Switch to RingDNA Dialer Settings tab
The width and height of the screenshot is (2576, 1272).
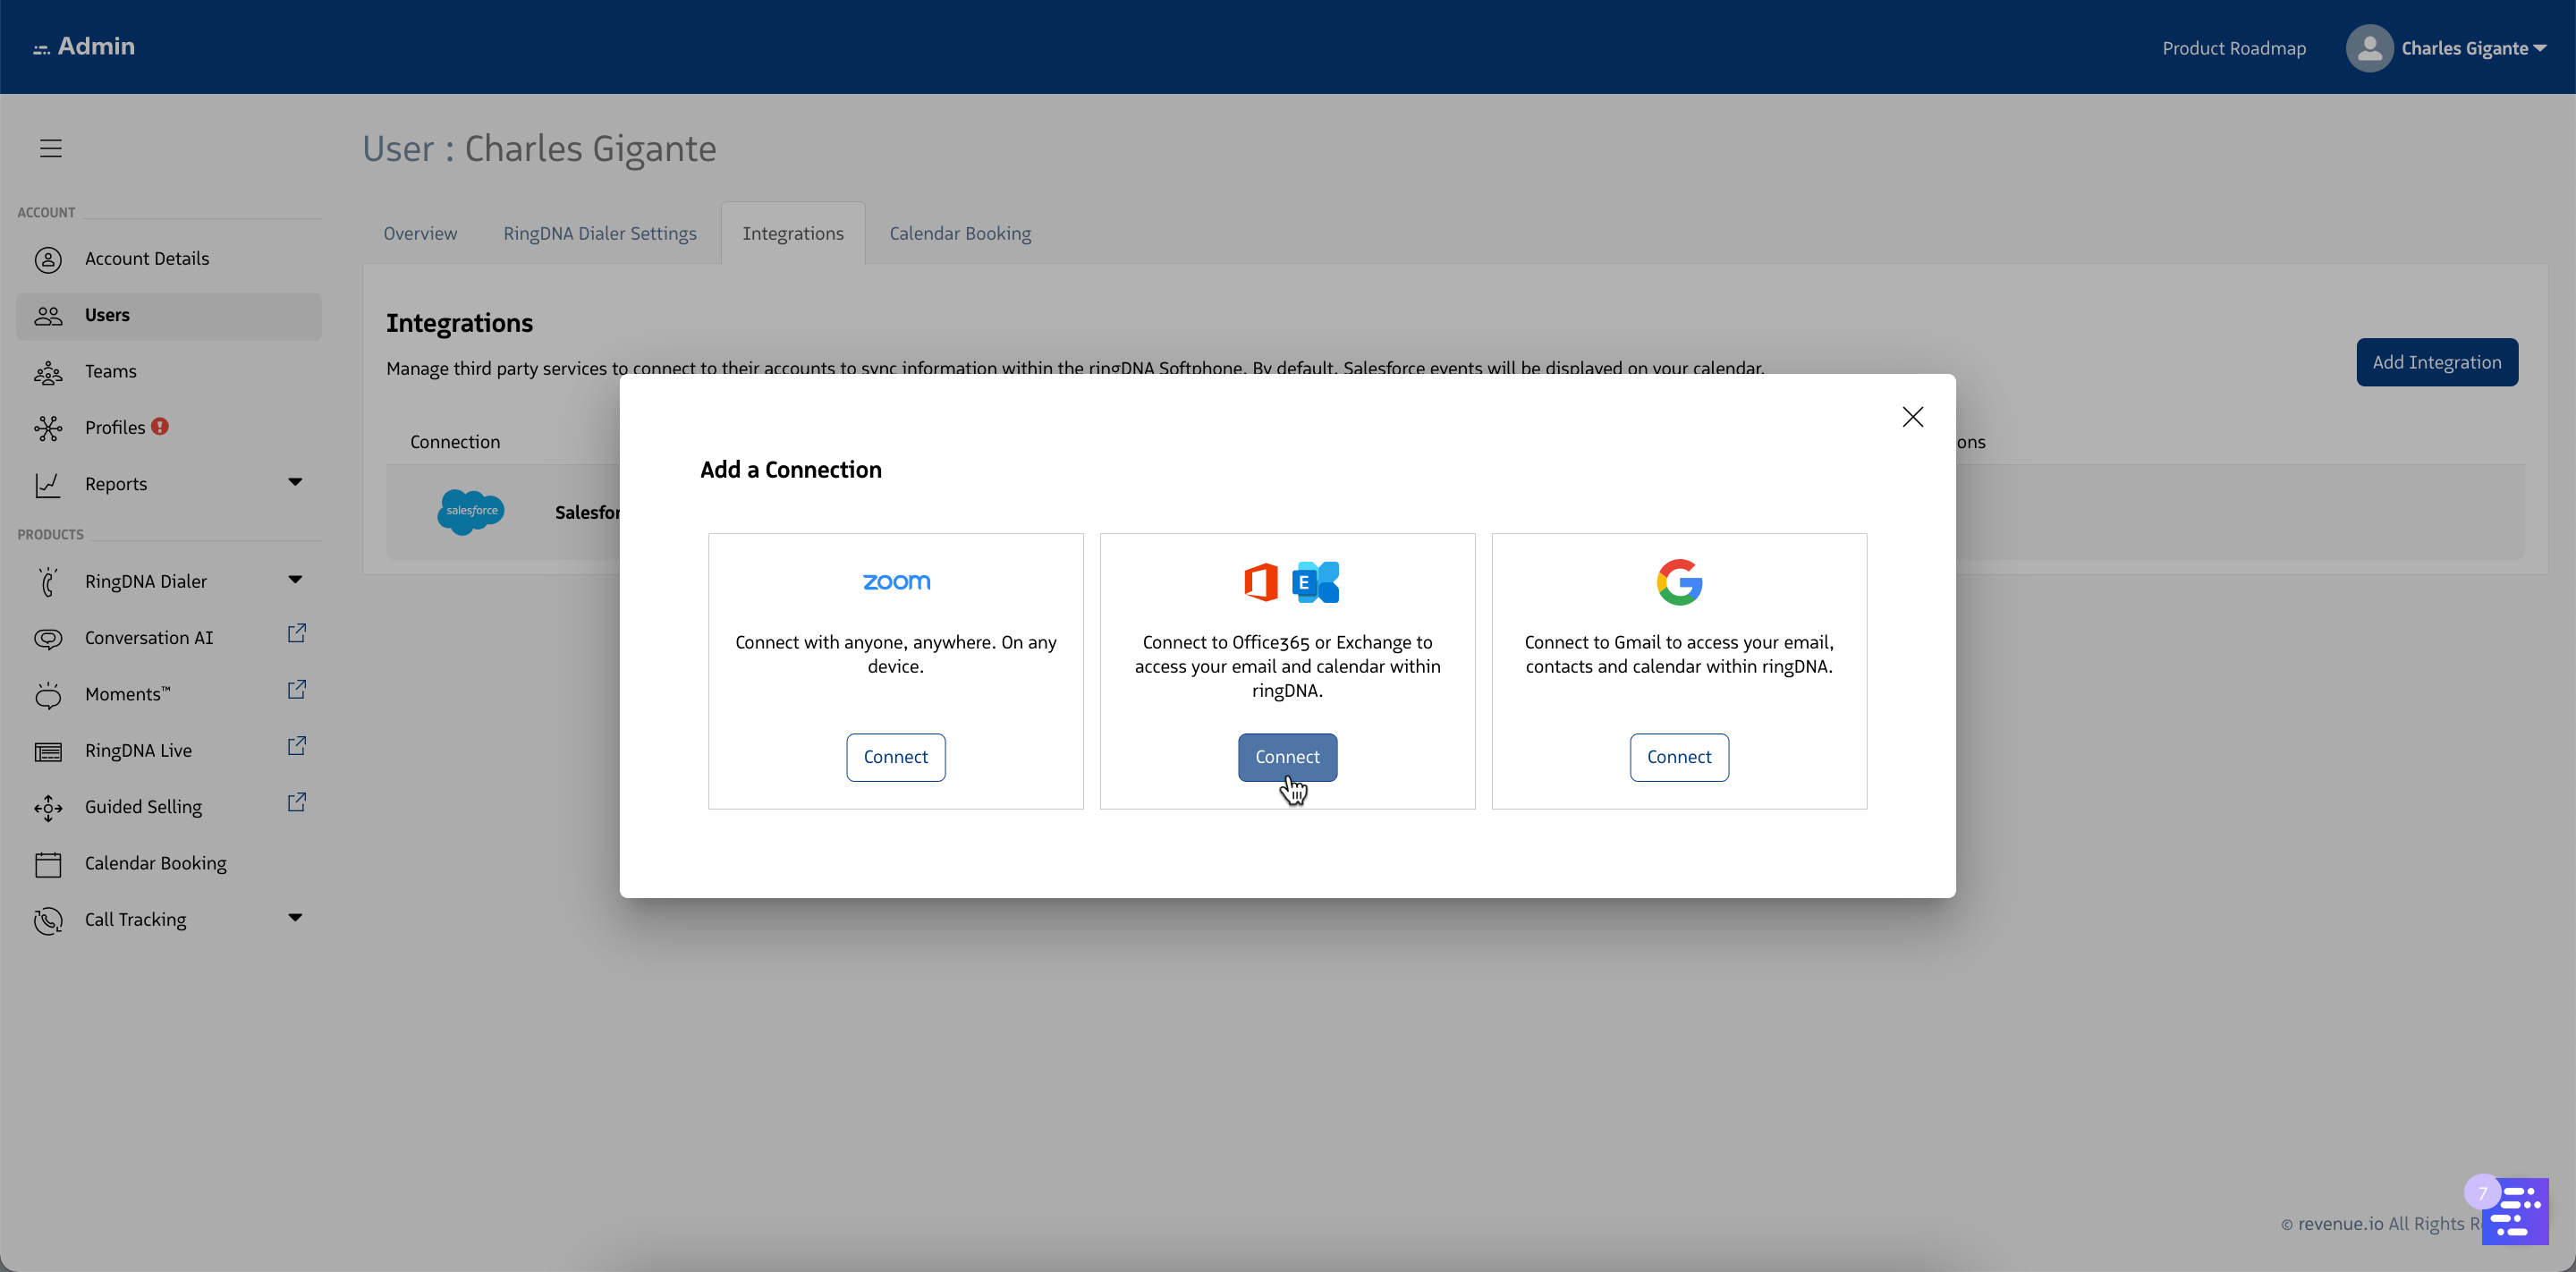[x=600, y=233]
